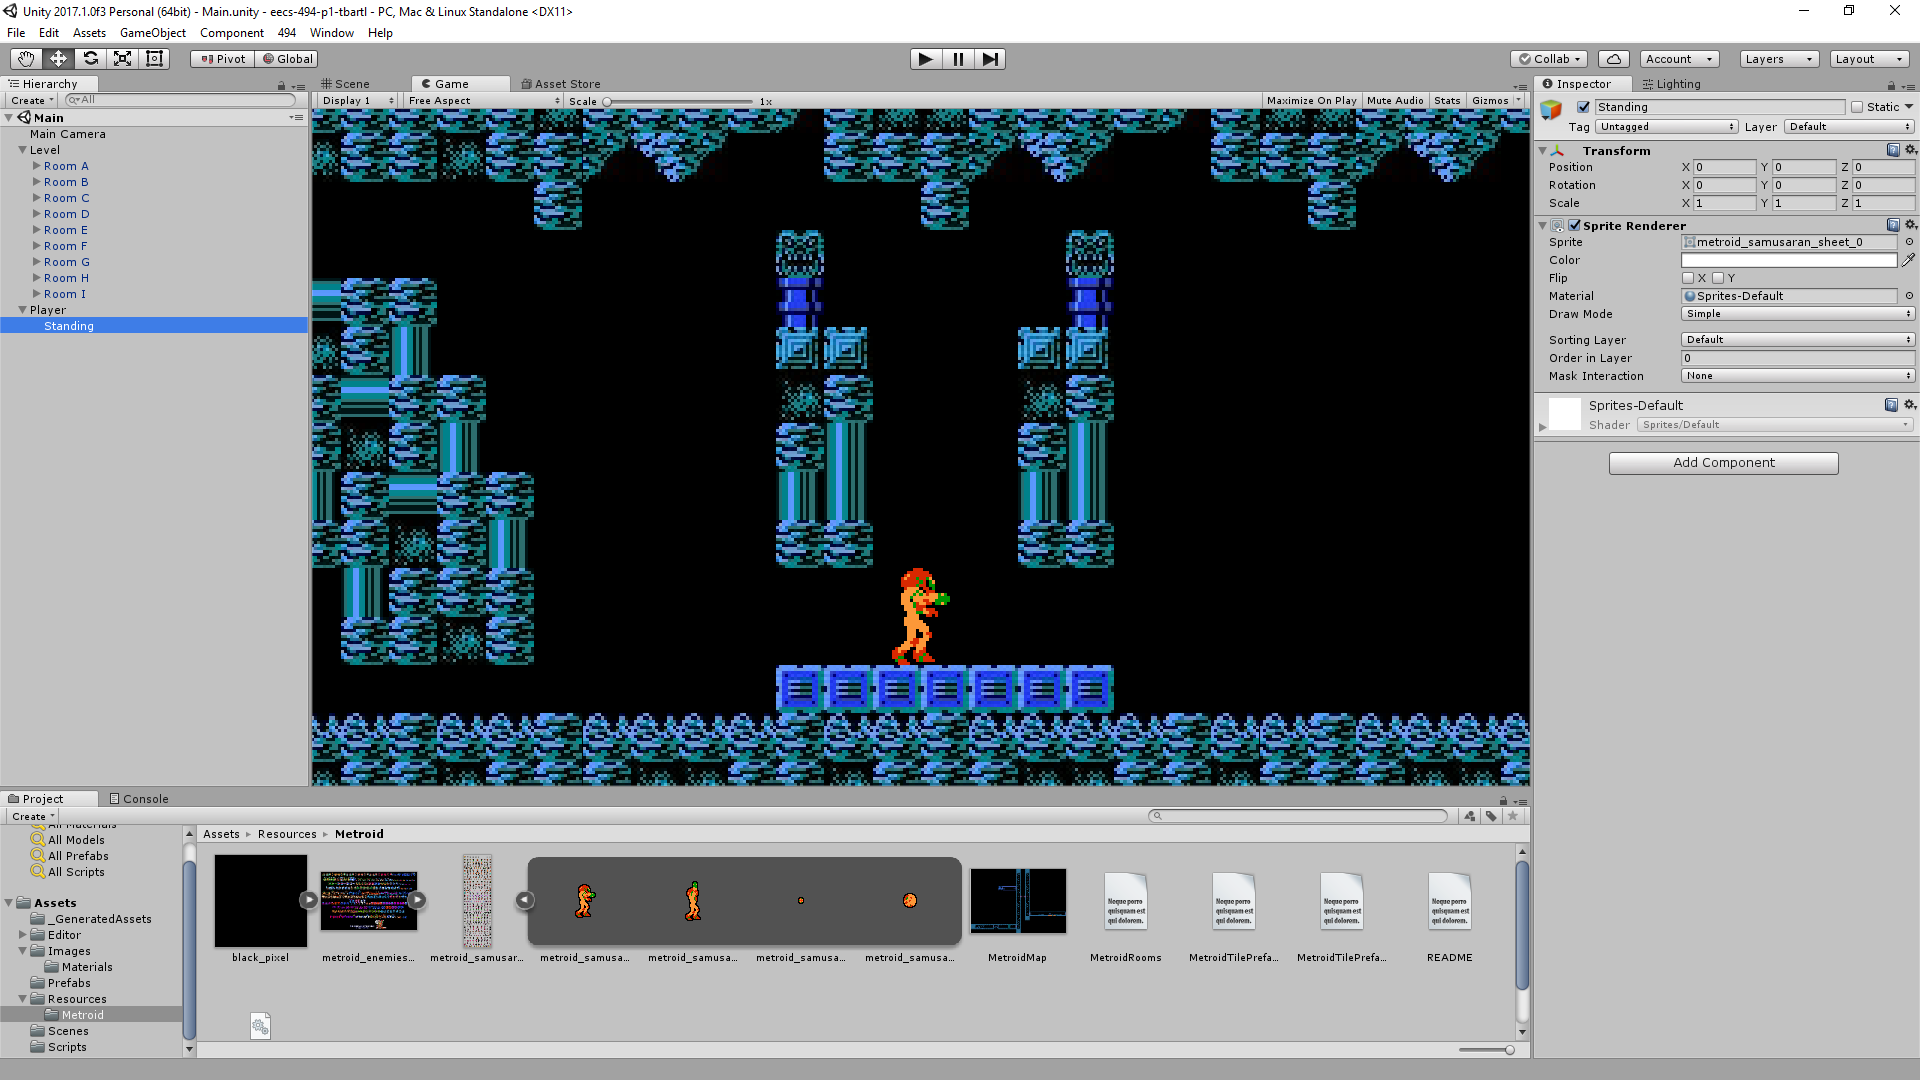Viewport: 1920px width, 1080px height.
Task: Pause the game
Action: pyautogui.click(x=958, y=59)
